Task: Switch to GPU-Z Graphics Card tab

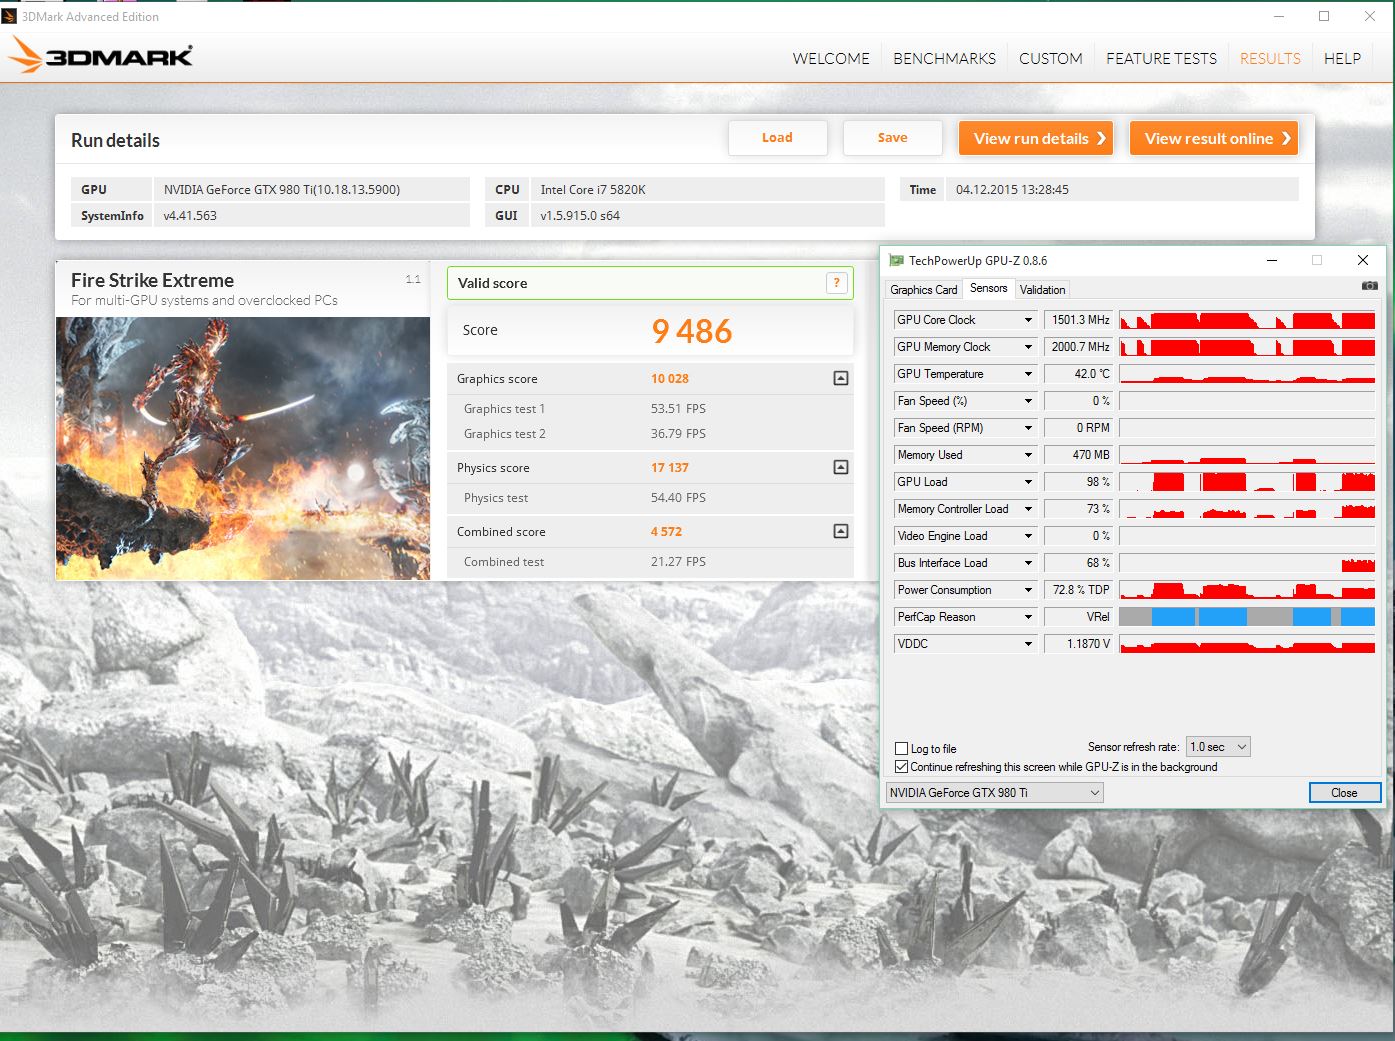Action: pyautogui.click(x=924, y=290)
